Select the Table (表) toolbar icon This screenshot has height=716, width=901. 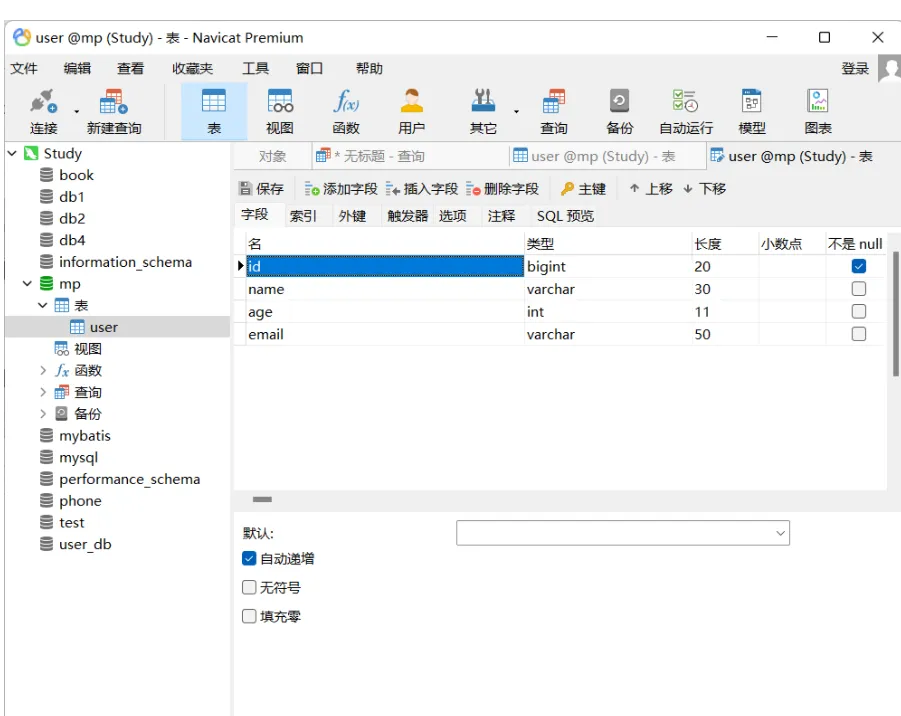(214, 111)
